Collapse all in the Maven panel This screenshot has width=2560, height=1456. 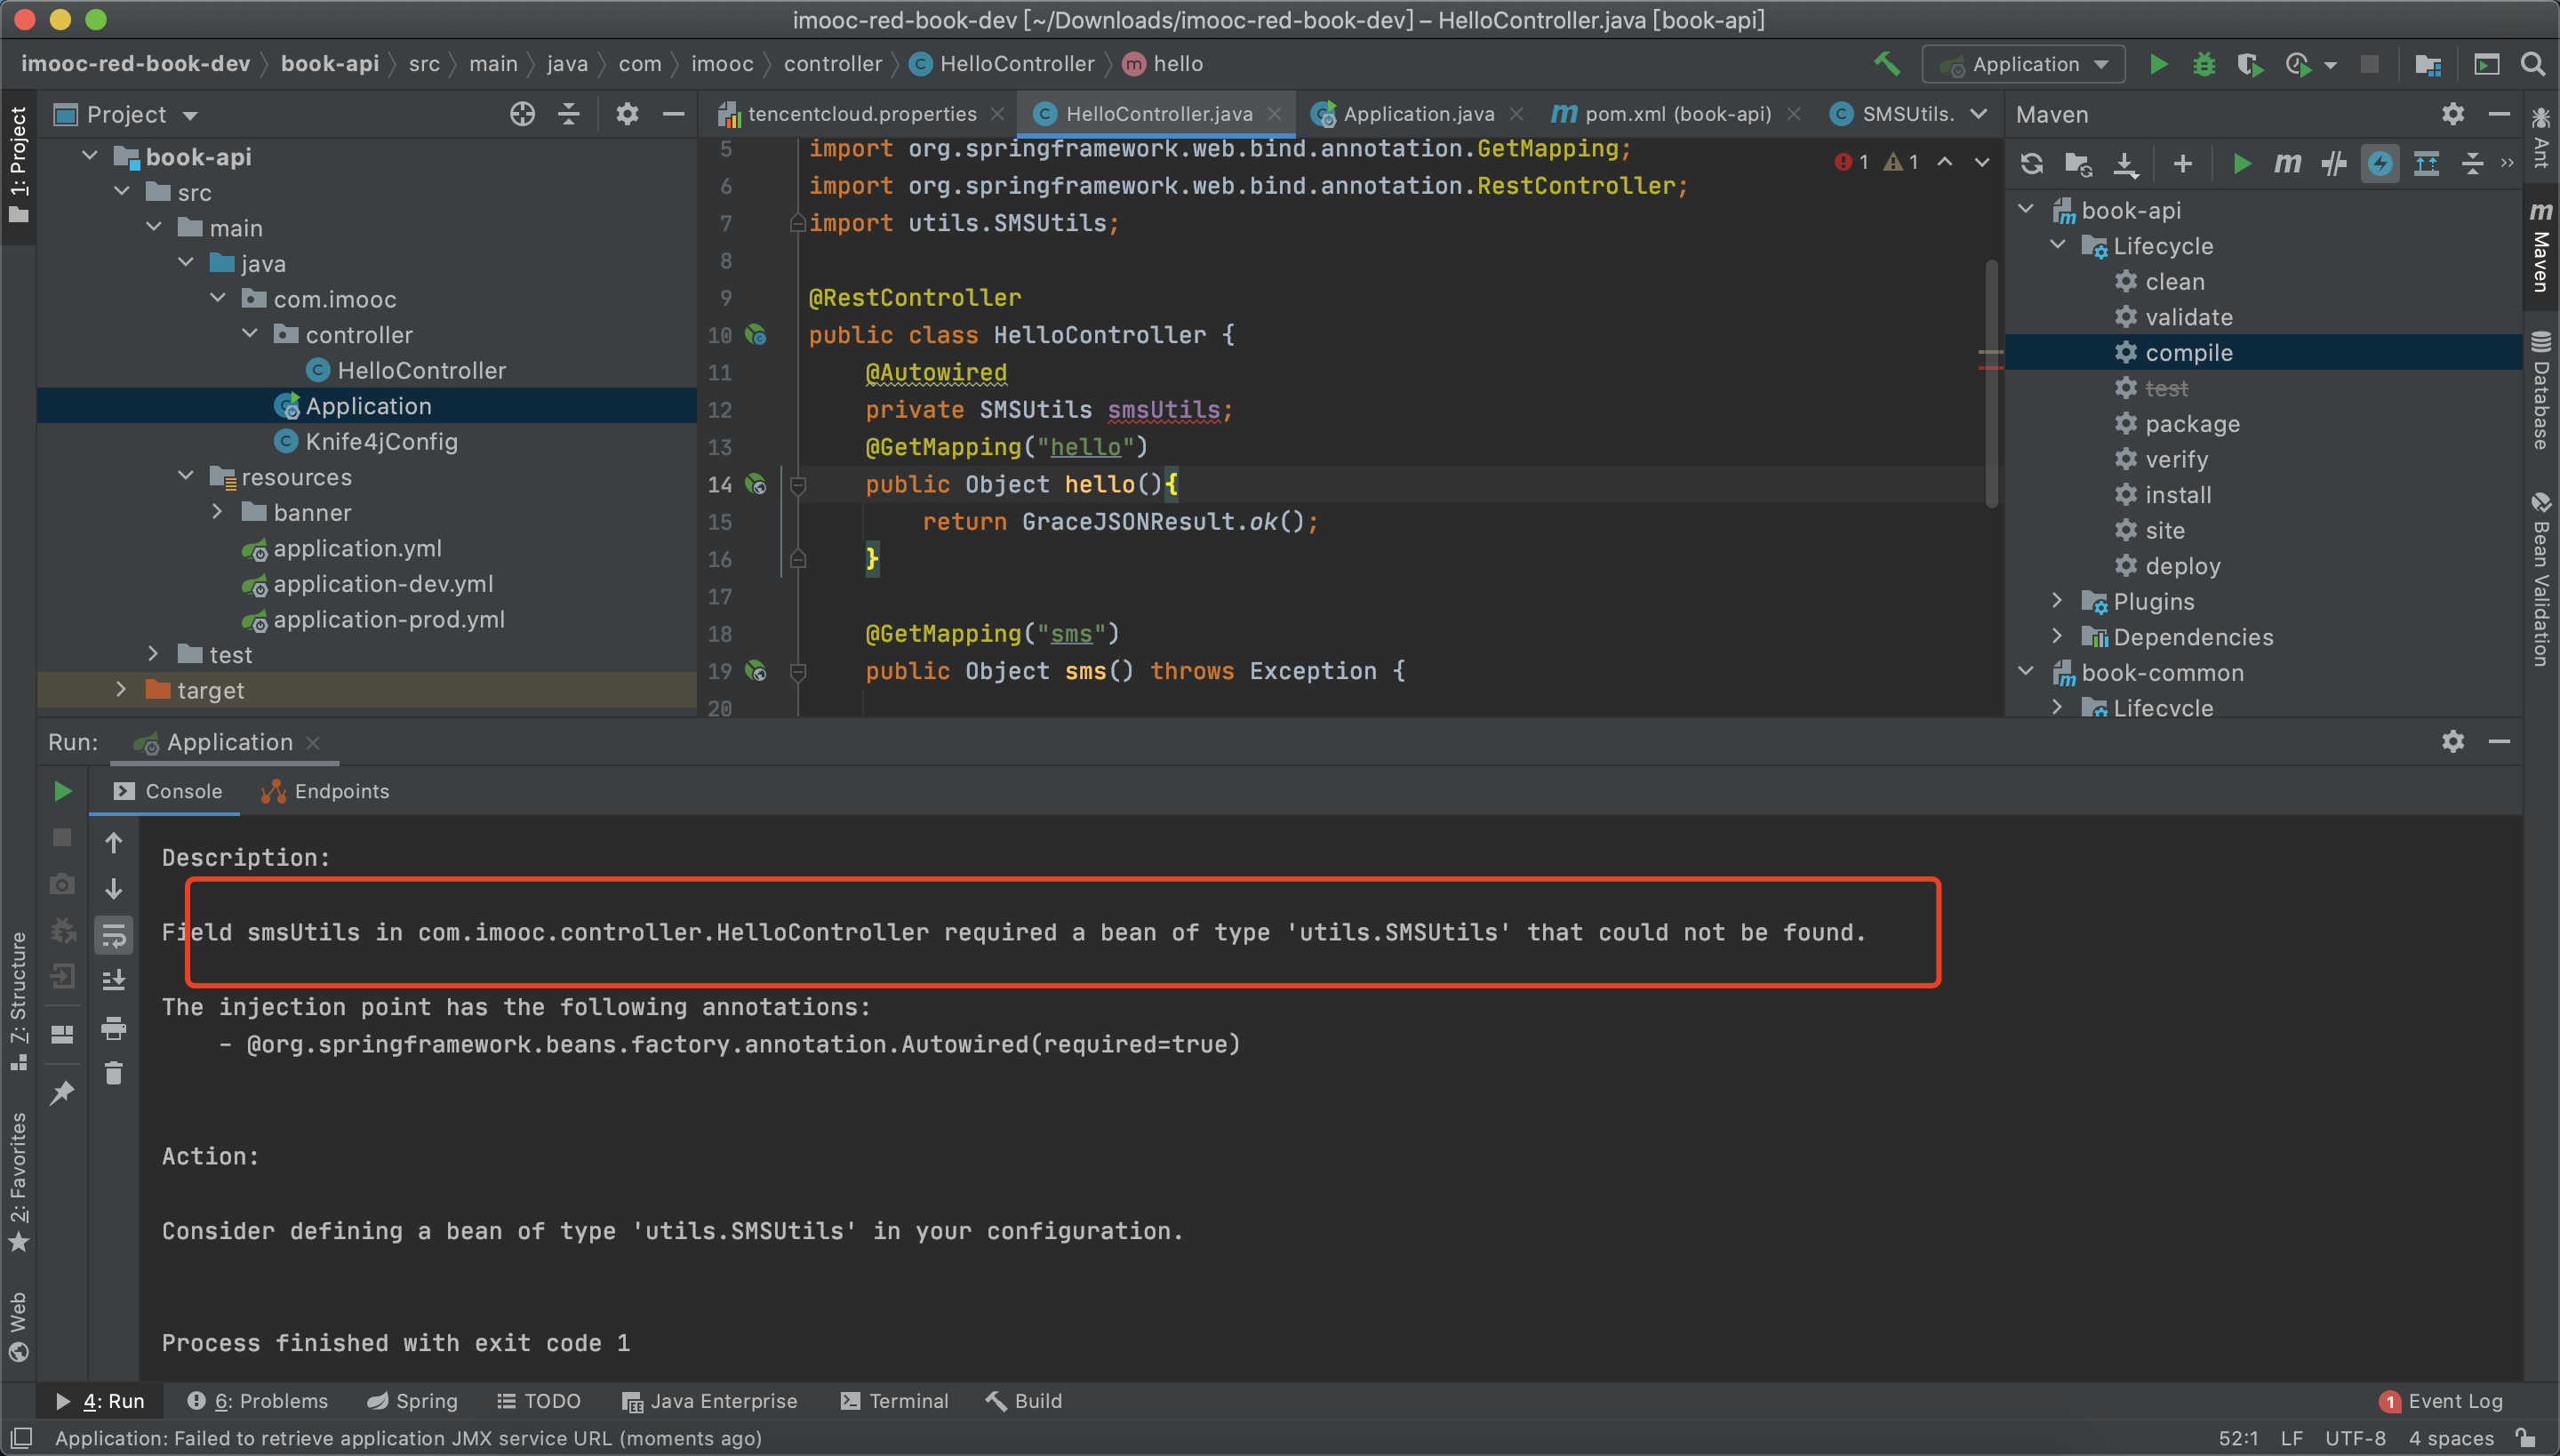click(2472, 163)
